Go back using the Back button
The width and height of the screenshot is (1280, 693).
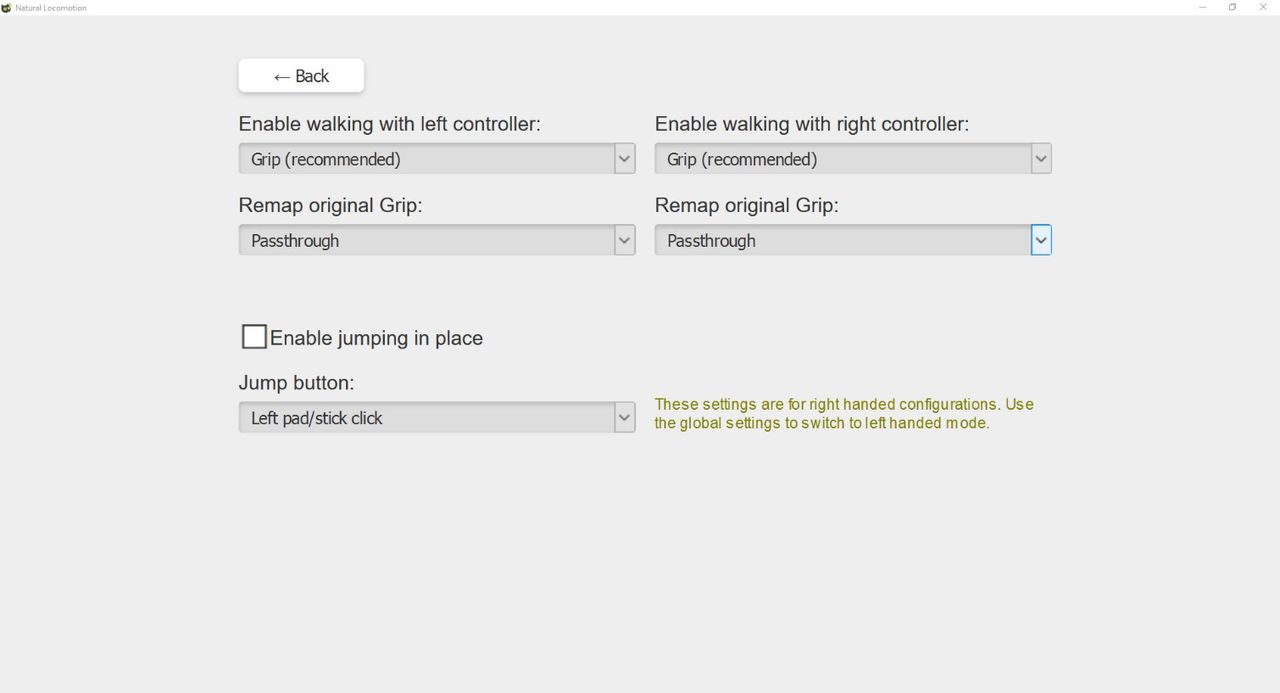[301, 76]
